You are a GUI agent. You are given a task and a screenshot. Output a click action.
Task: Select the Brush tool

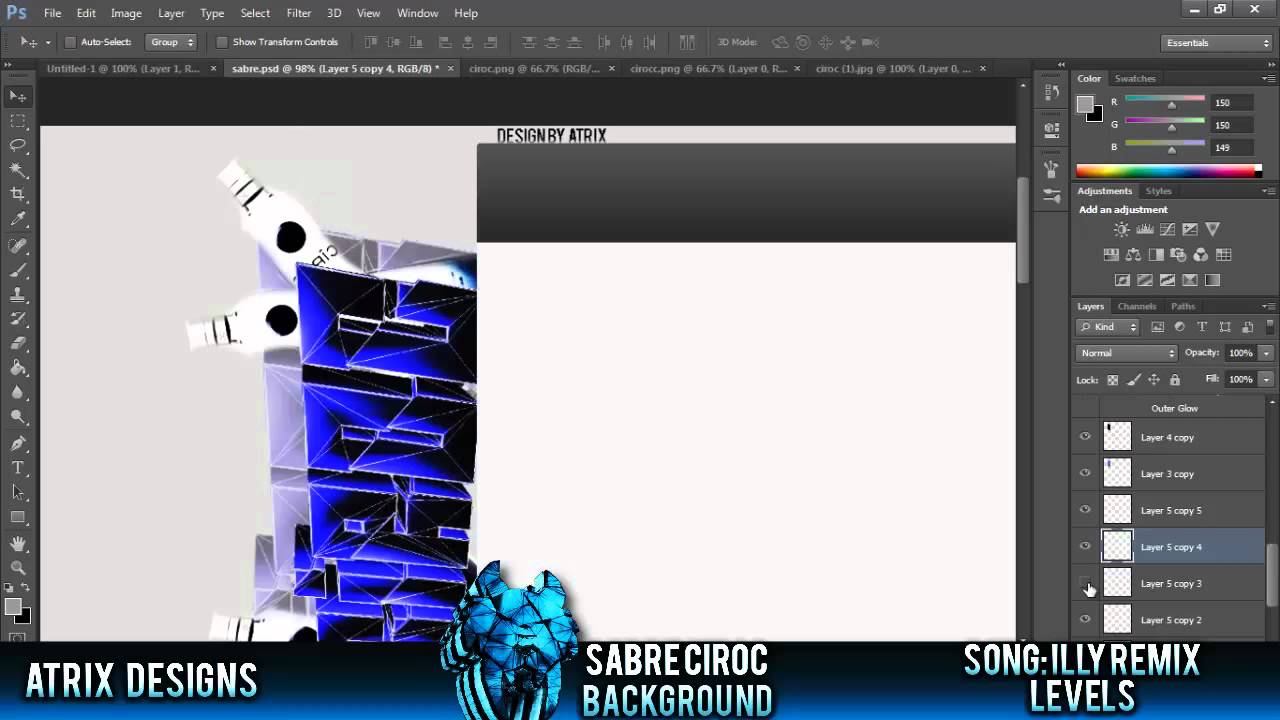pyautogui.click(x=18, y=270)
